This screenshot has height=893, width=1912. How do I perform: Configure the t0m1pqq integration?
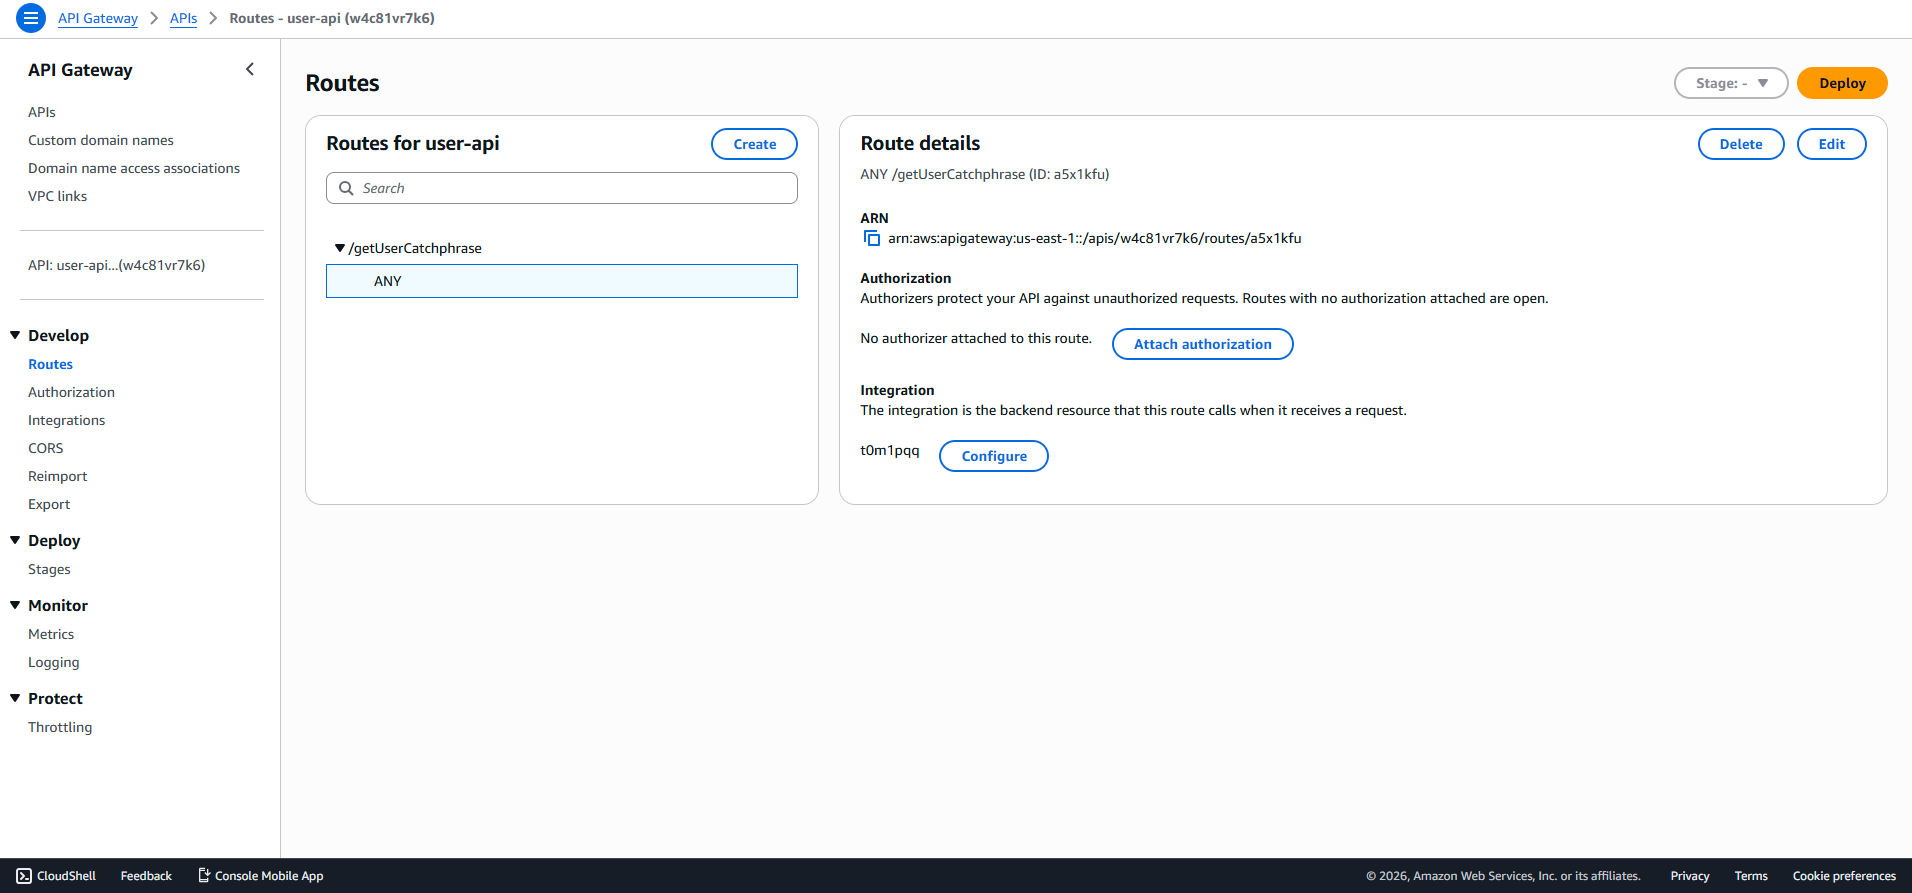coord(994,456)
